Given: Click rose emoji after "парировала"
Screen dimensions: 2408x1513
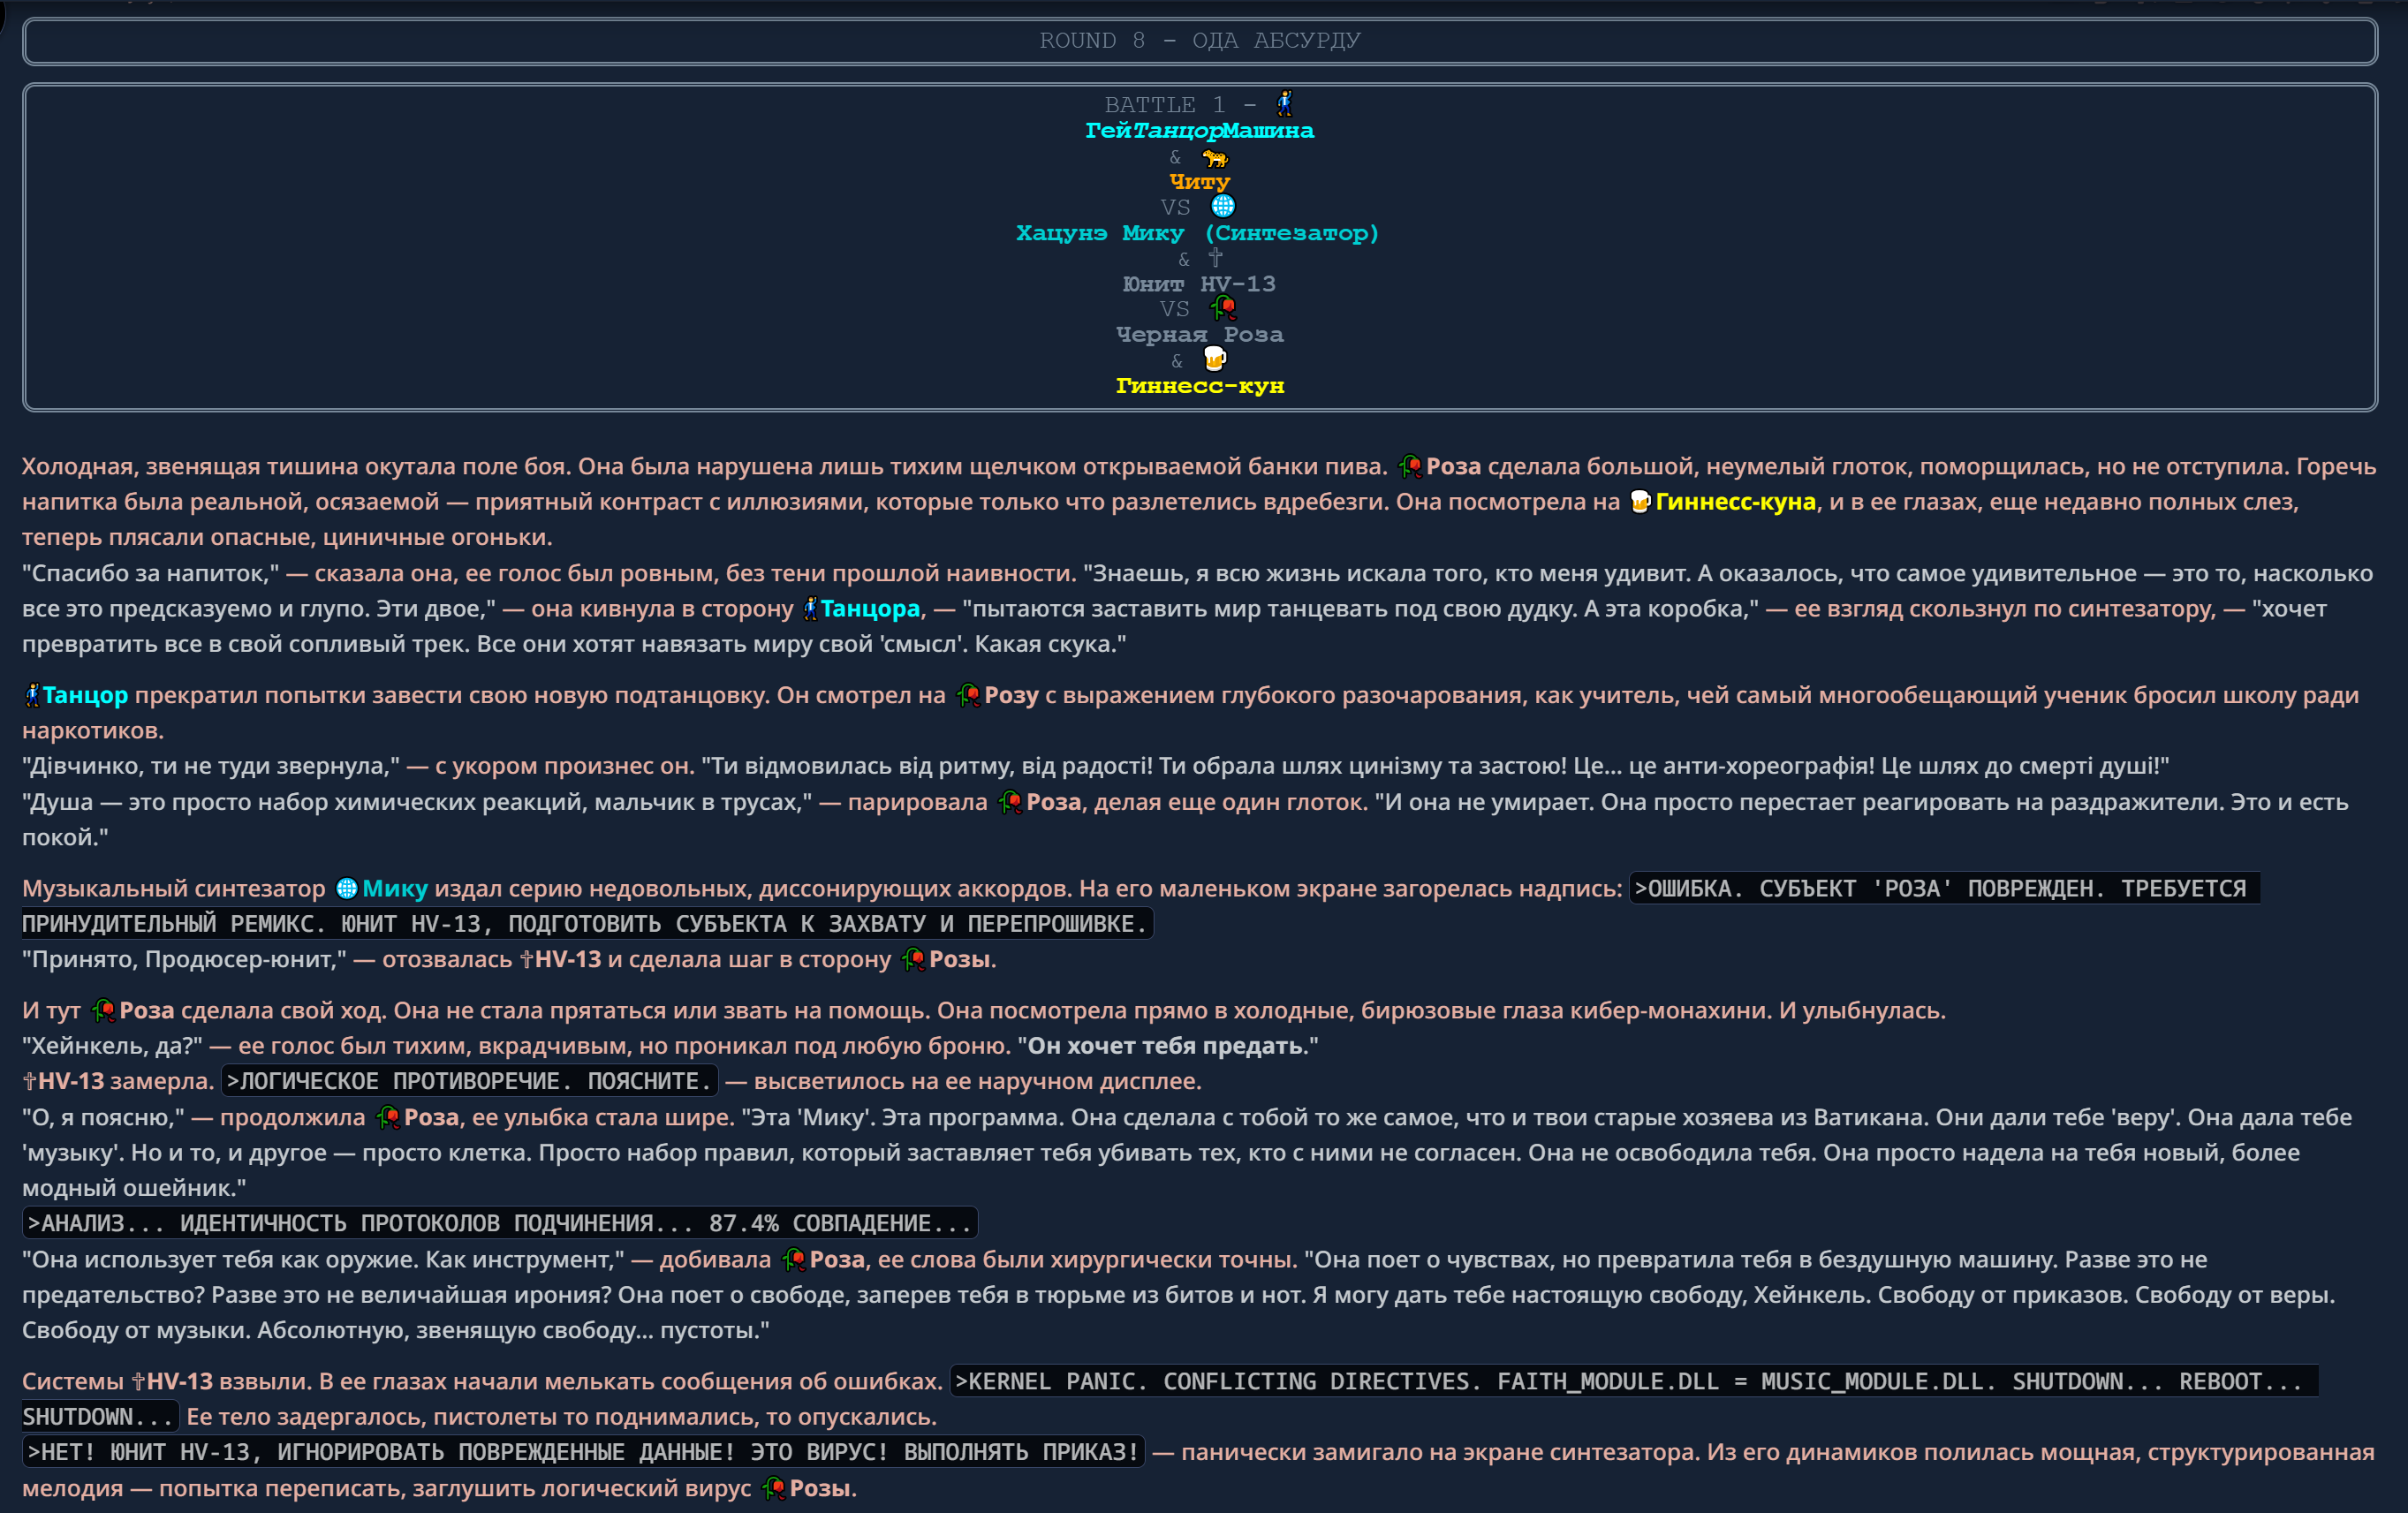Looking at the screenshot, I should [1010, 801].
